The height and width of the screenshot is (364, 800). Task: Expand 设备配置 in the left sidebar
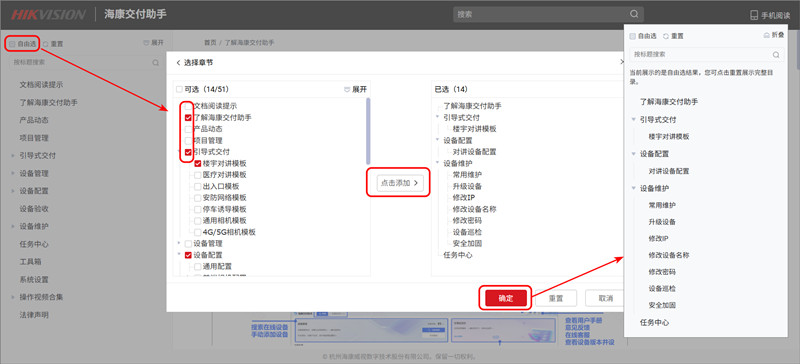(13, 191)
